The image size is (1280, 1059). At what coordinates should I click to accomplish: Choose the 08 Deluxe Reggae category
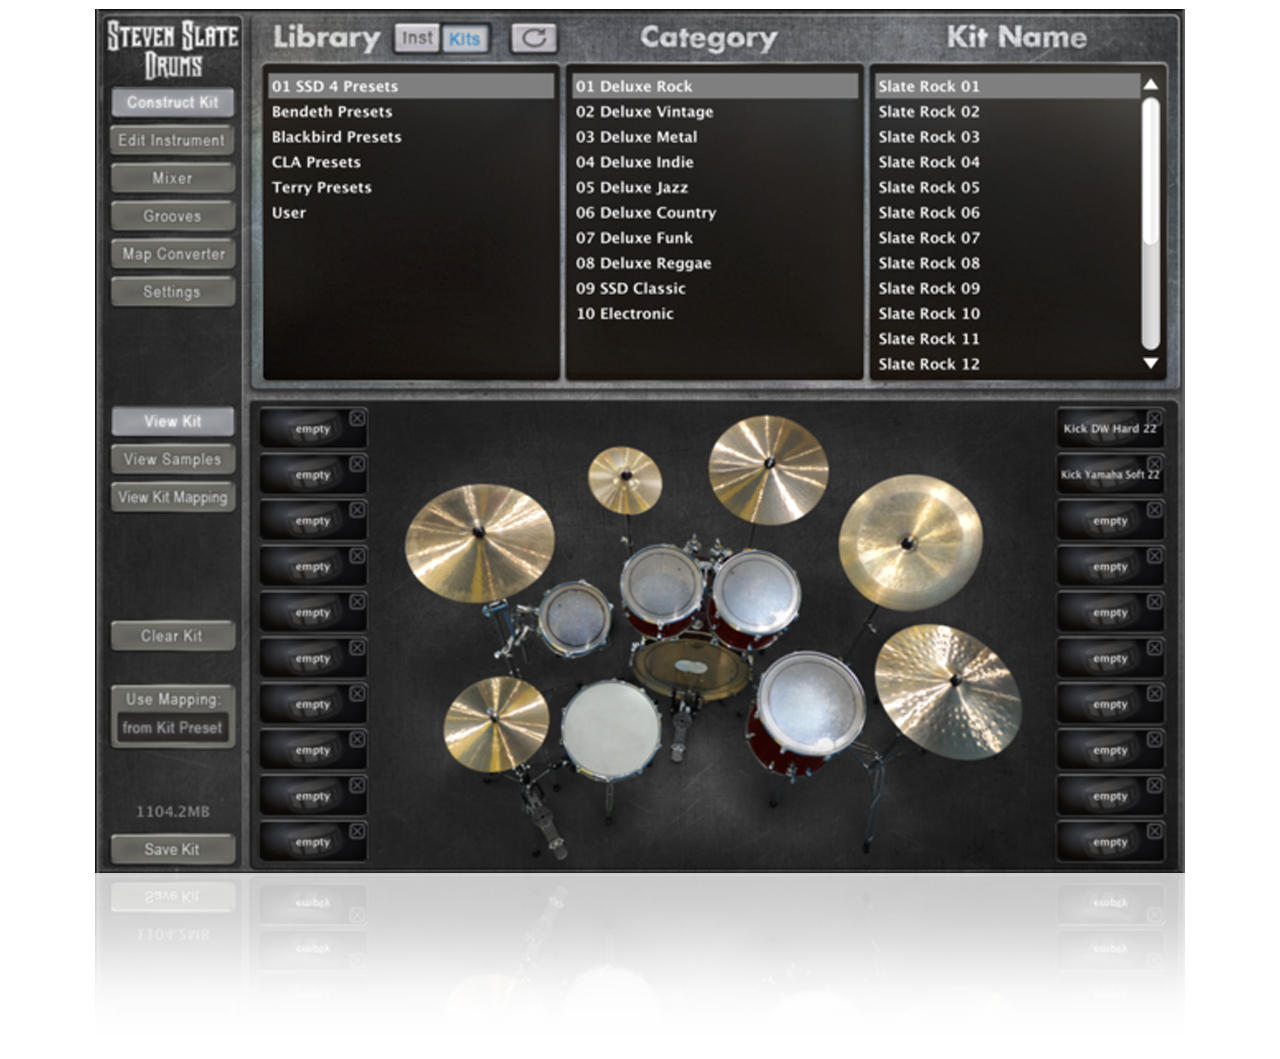tap(714, 263)
